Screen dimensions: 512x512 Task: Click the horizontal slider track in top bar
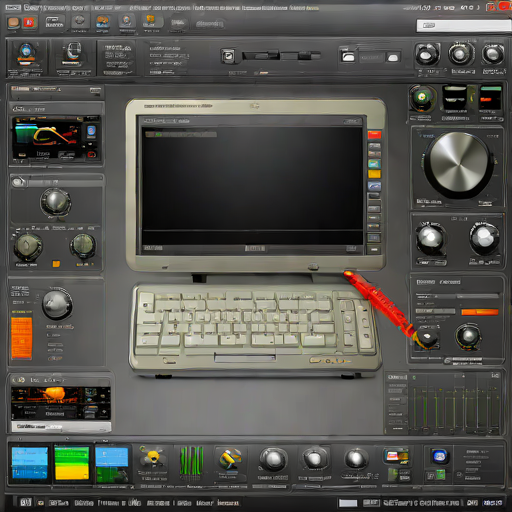click(x=281, y=55)
